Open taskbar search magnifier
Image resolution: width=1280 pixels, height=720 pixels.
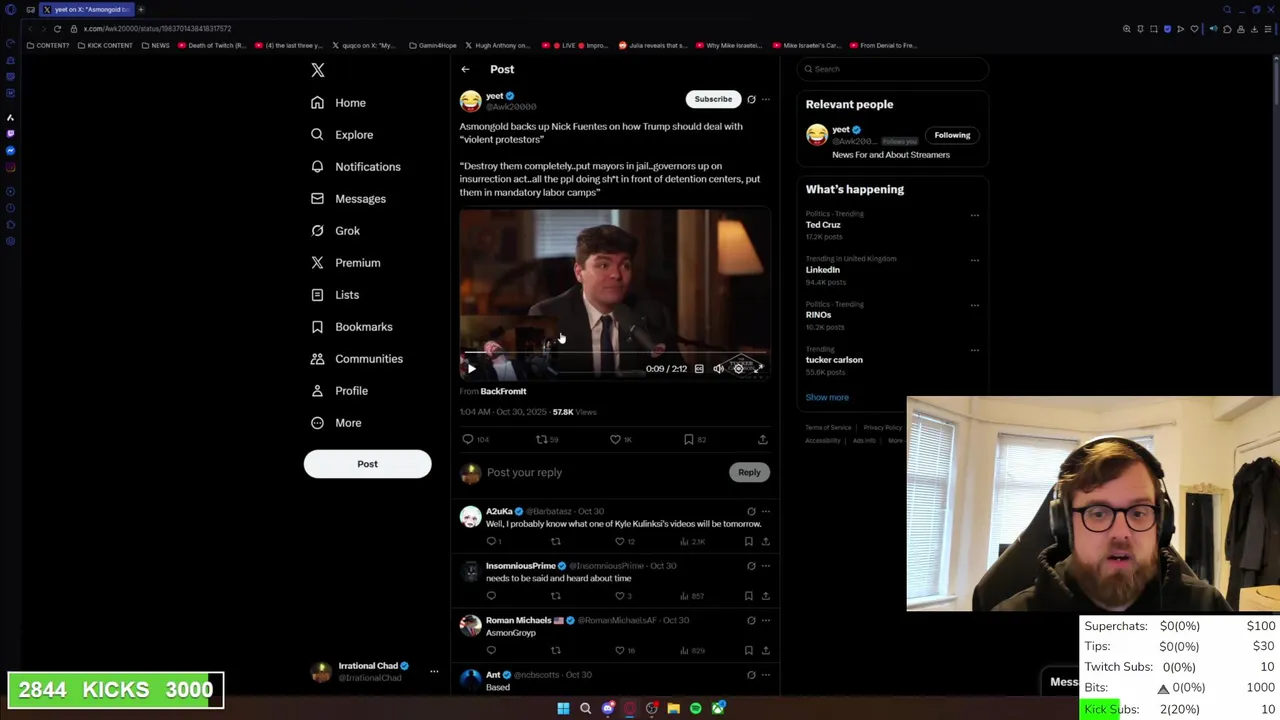pyautogui.click(x=585, y=709)
